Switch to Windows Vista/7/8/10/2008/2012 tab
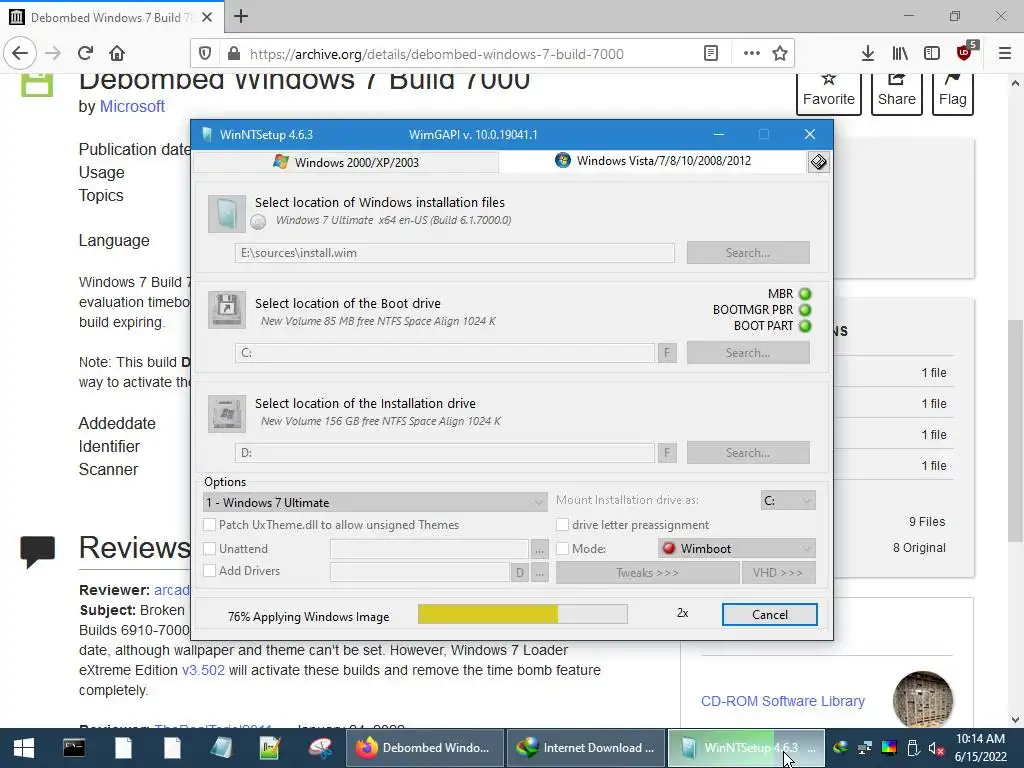The image size is (1024, 768). pyautogui.click(x=653, y=161)
